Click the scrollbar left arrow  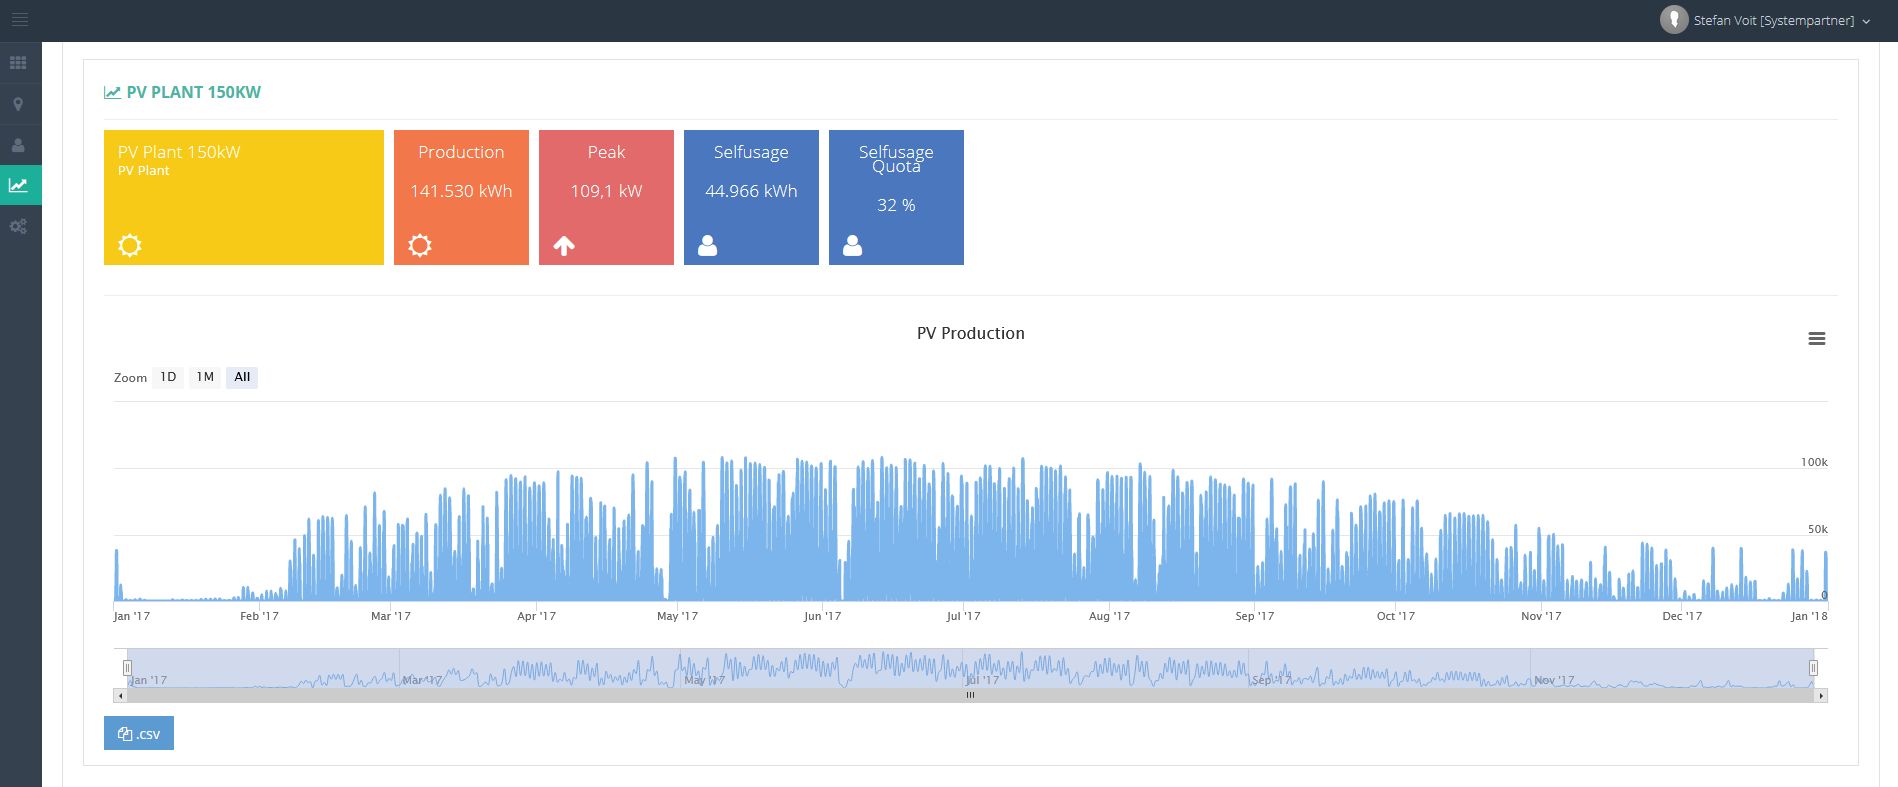point(120,695)
